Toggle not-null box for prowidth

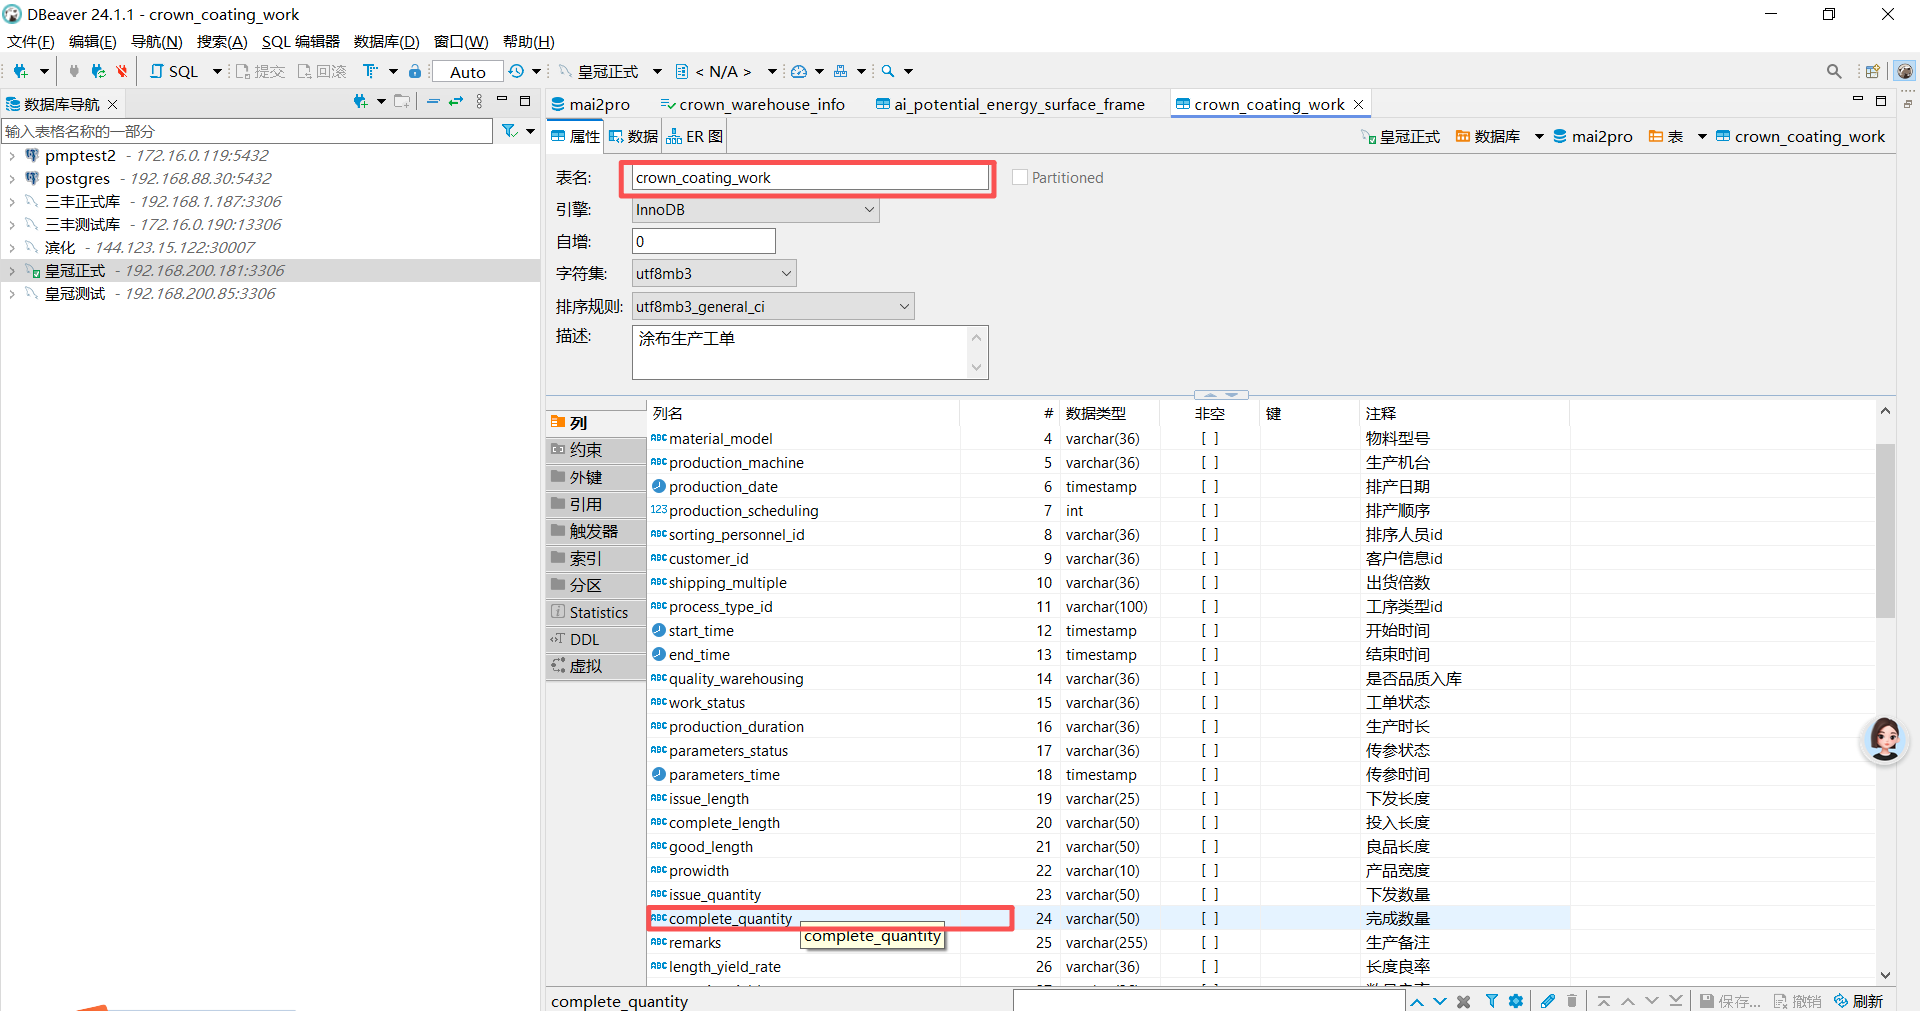pos(1210,871)
